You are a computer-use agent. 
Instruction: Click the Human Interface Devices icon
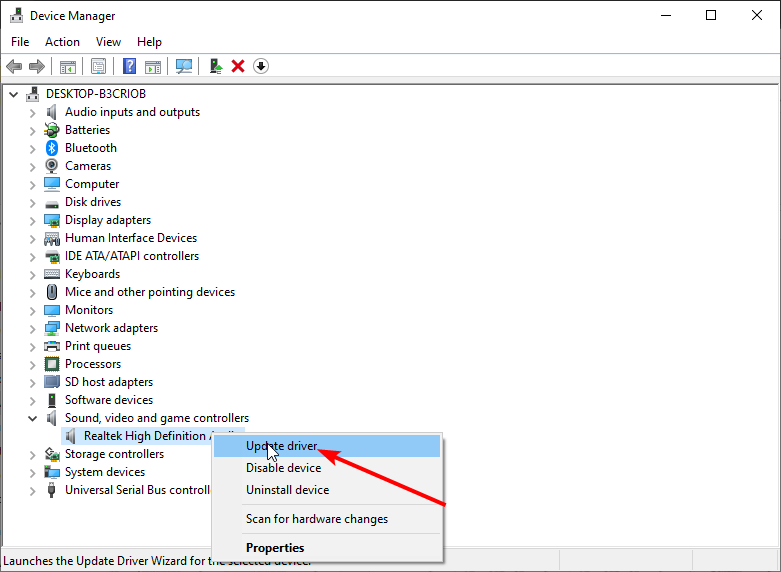(x=52, y=238)
